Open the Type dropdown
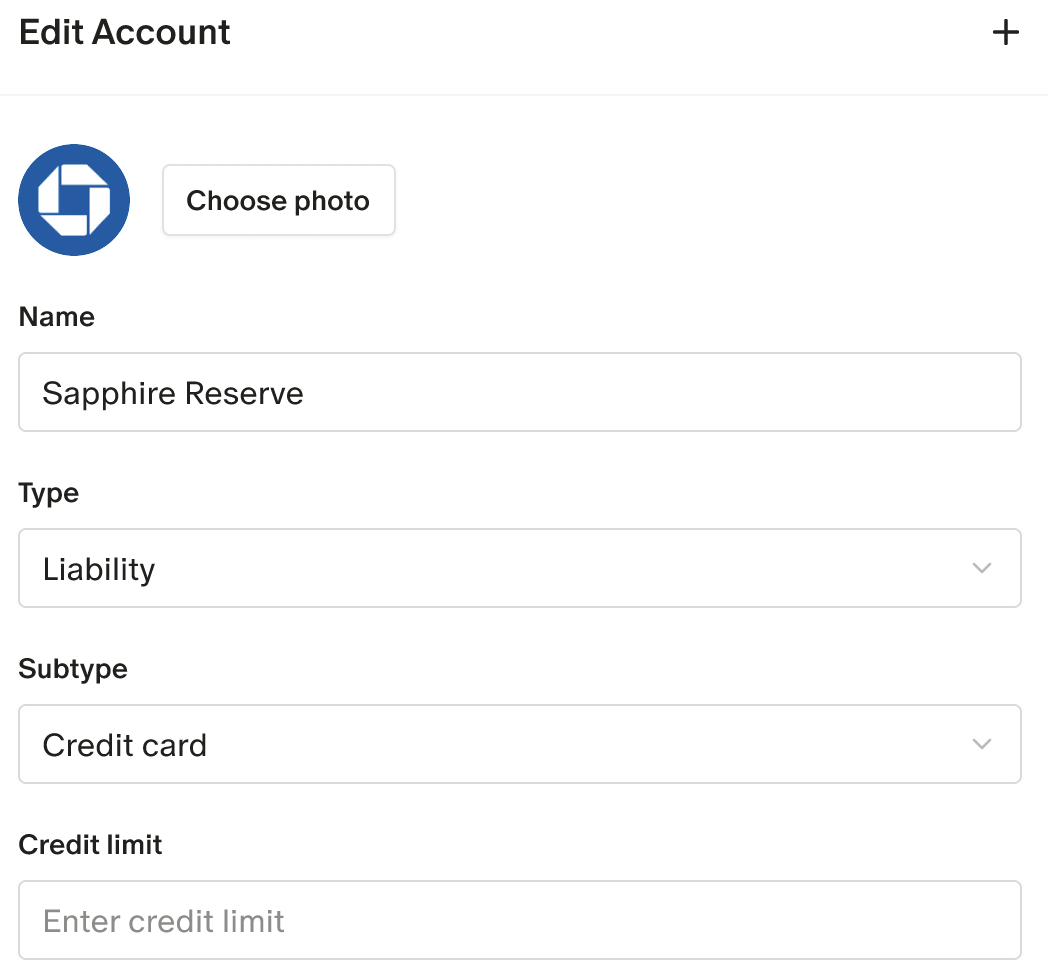This screenshot has height=976, width=1048. [x=520, y=568]
